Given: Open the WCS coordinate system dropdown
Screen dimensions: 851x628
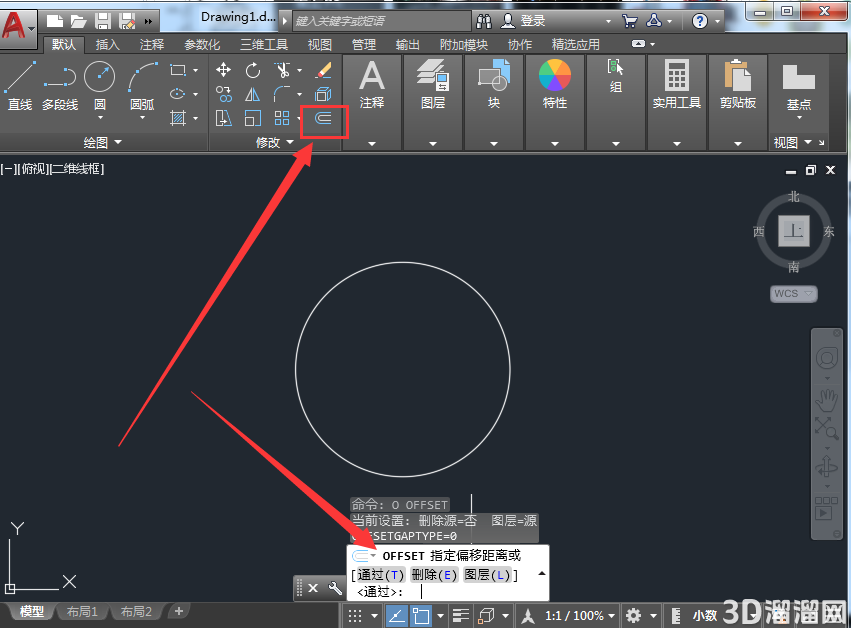Looking at the screenshot, I should coord(793,294).
